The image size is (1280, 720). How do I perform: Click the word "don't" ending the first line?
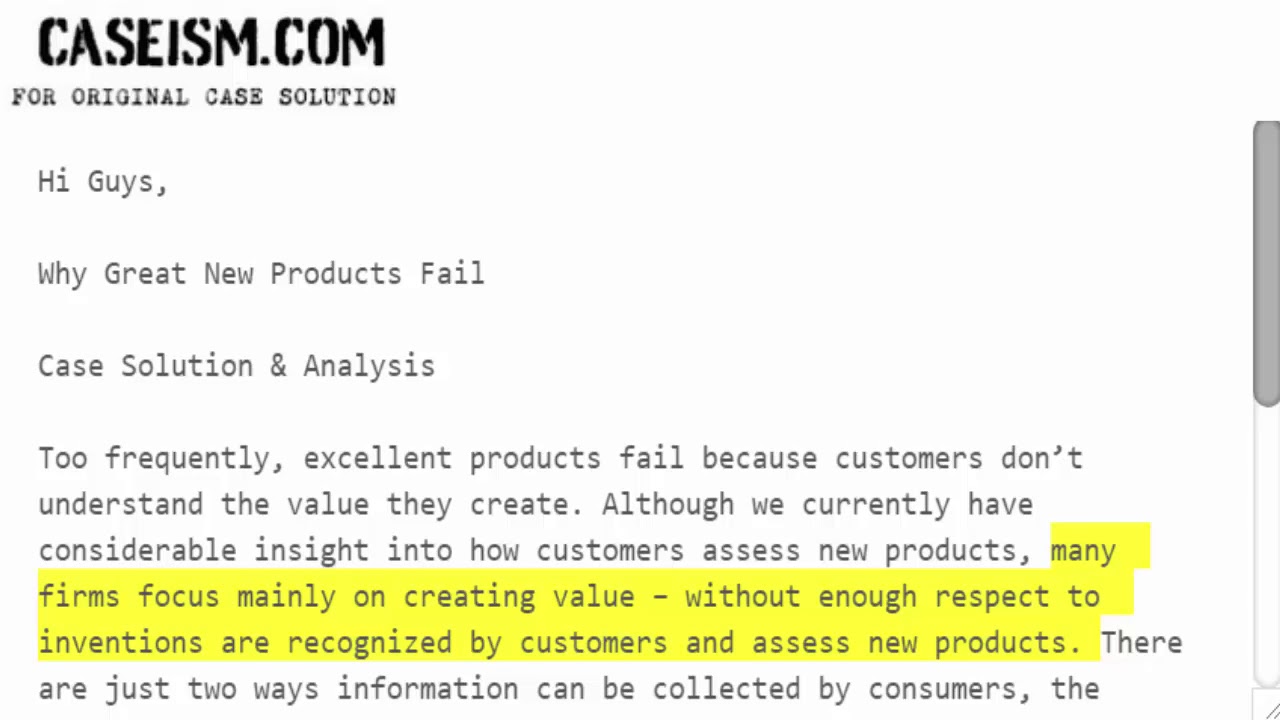pyautogui.click(x=1041, y=458)
